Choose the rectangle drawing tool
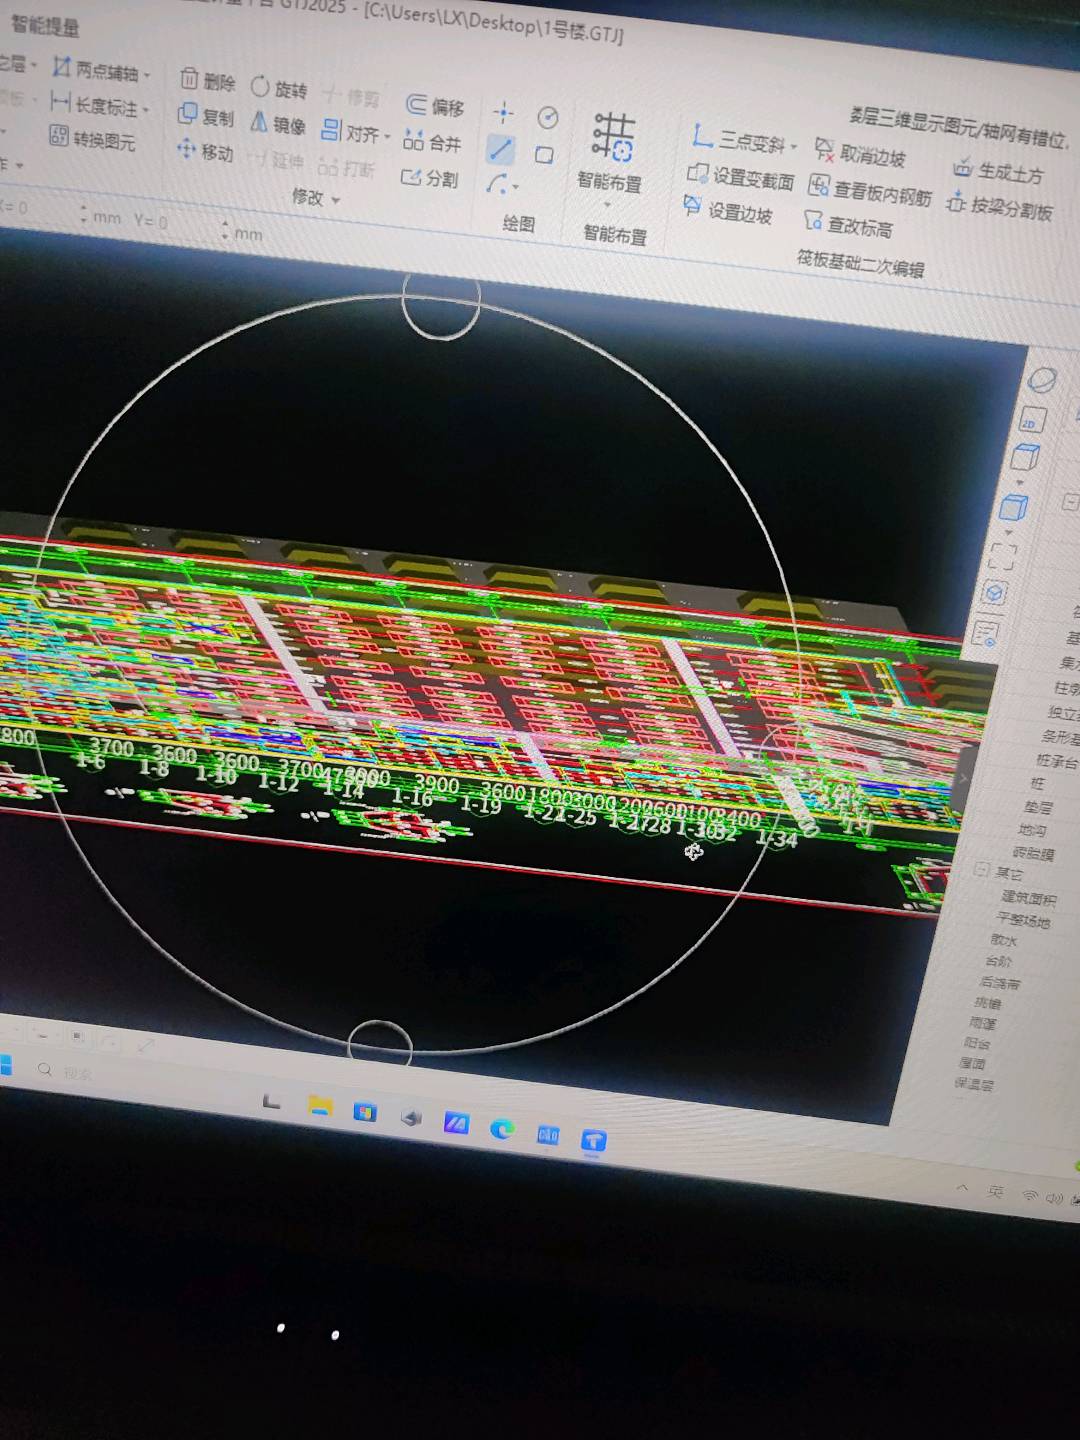The width and height of the screenshot is (1080, 1440). [544, 155]
